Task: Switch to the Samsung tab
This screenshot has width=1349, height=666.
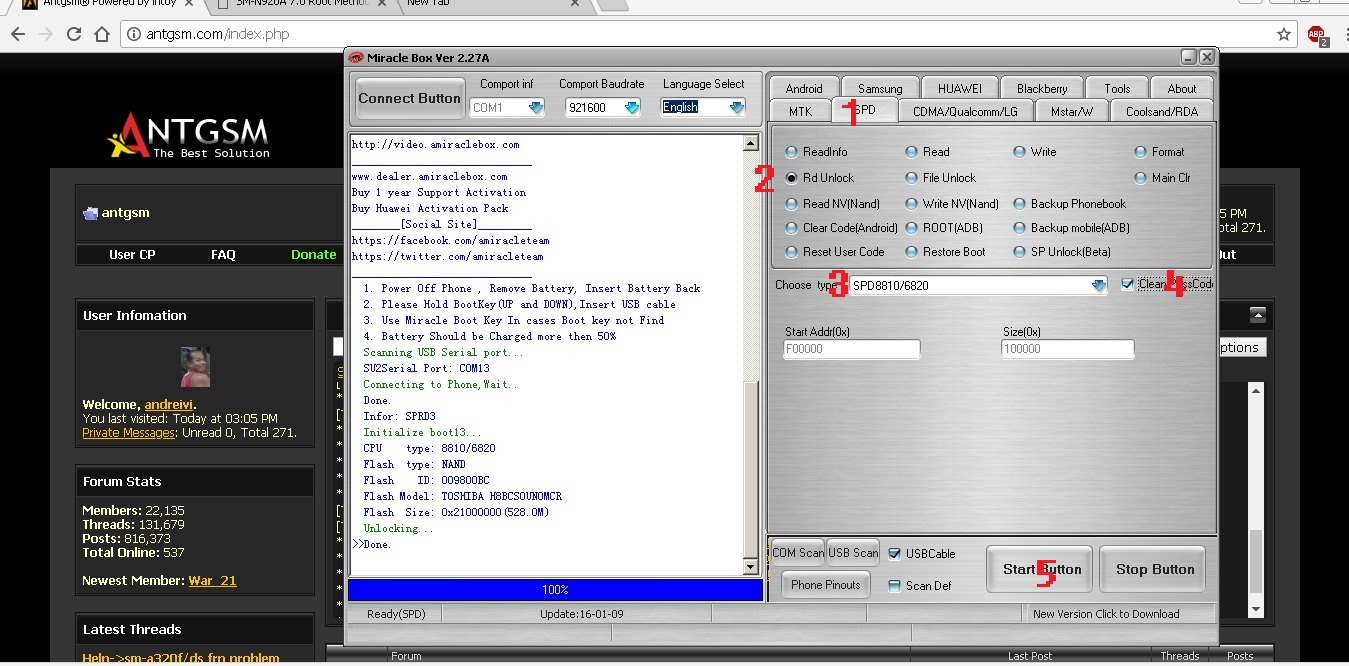Action: tap(880, 88)
